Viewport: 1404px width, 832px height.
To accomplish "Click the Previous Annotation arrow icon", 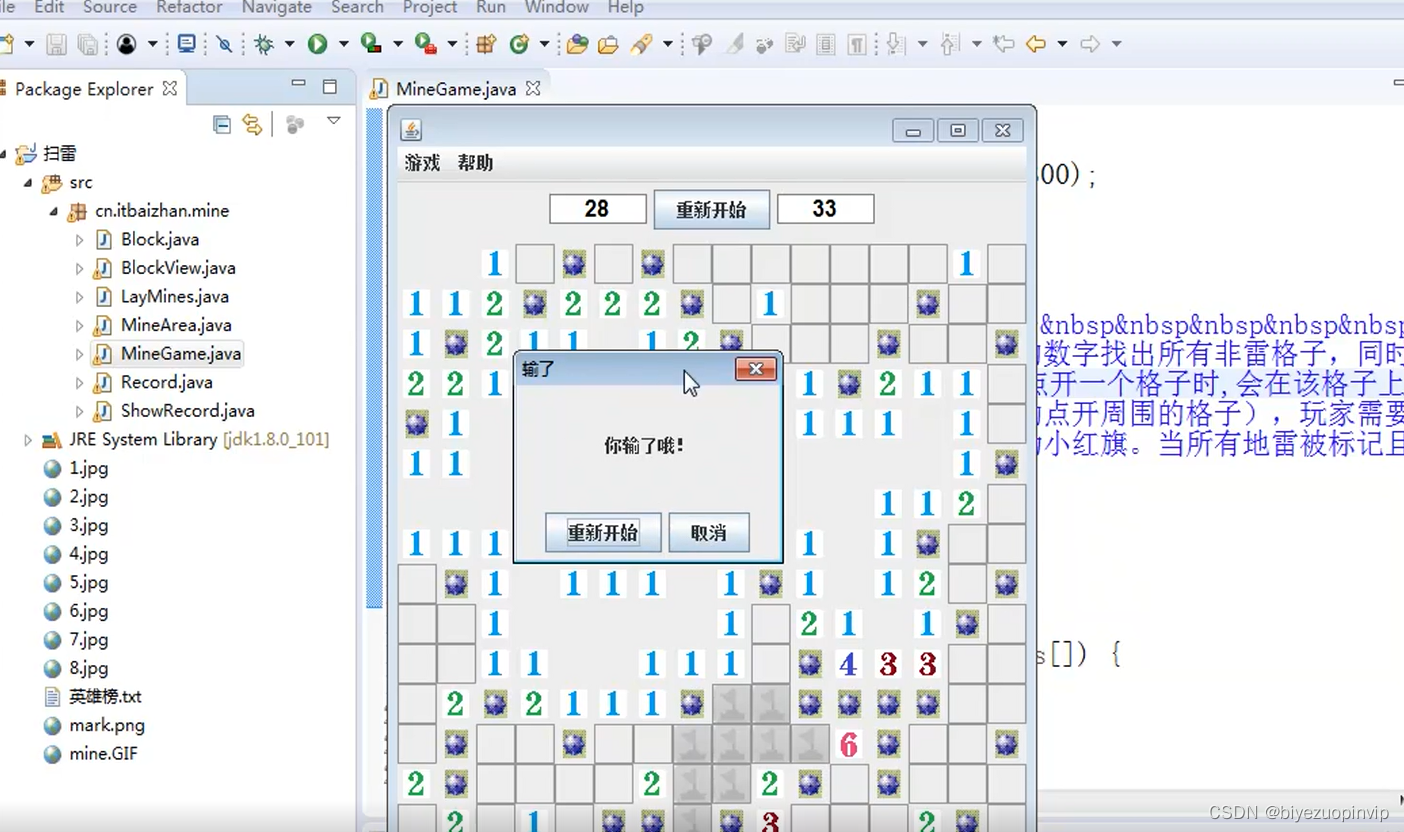I will tap(950, 44).
